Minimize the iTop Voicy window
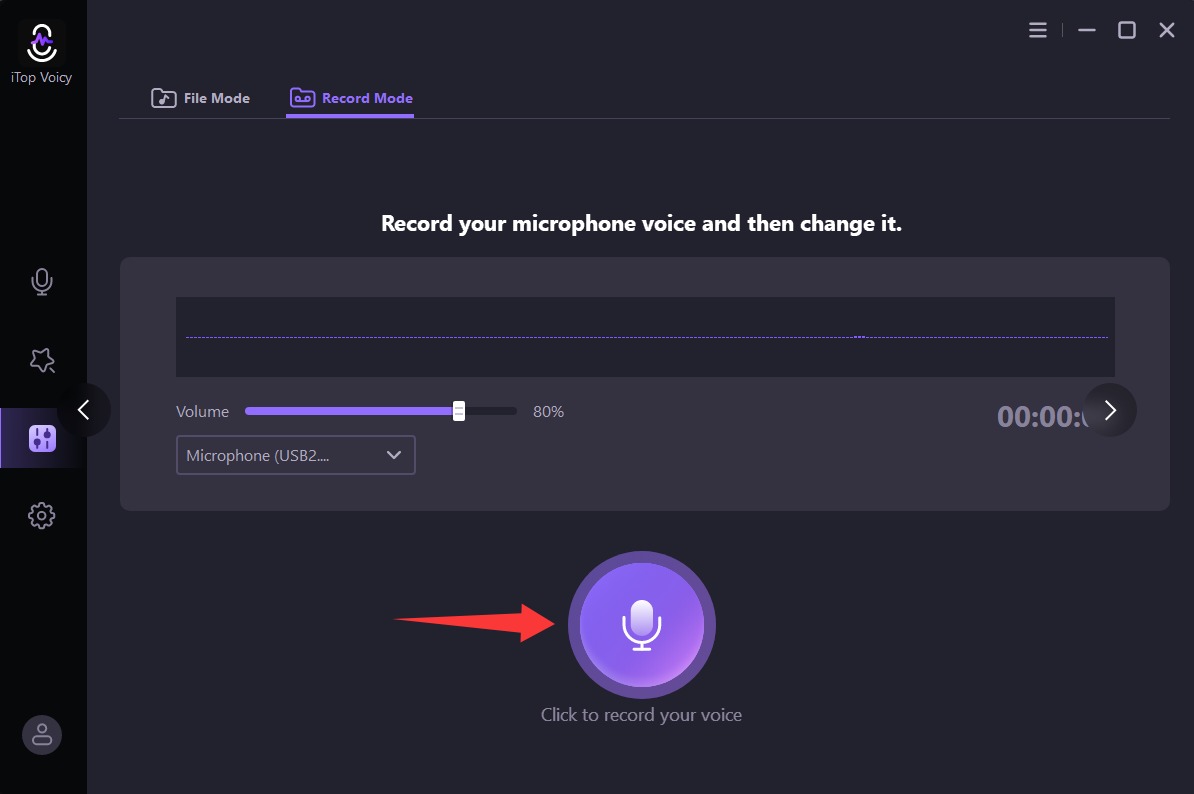This screenshot has height=794, width=1194. pos(1086,30)
